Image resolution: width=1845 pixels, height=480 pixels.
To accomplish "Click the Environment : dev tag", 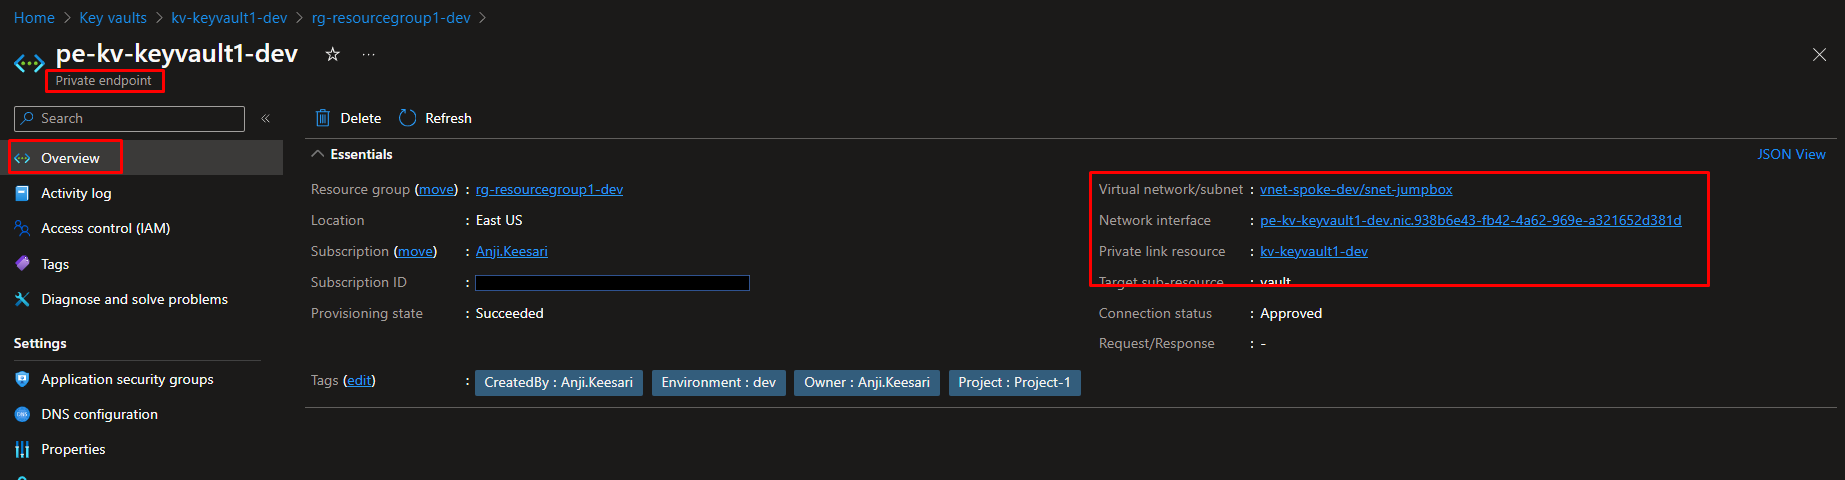I will click(718, 382).
